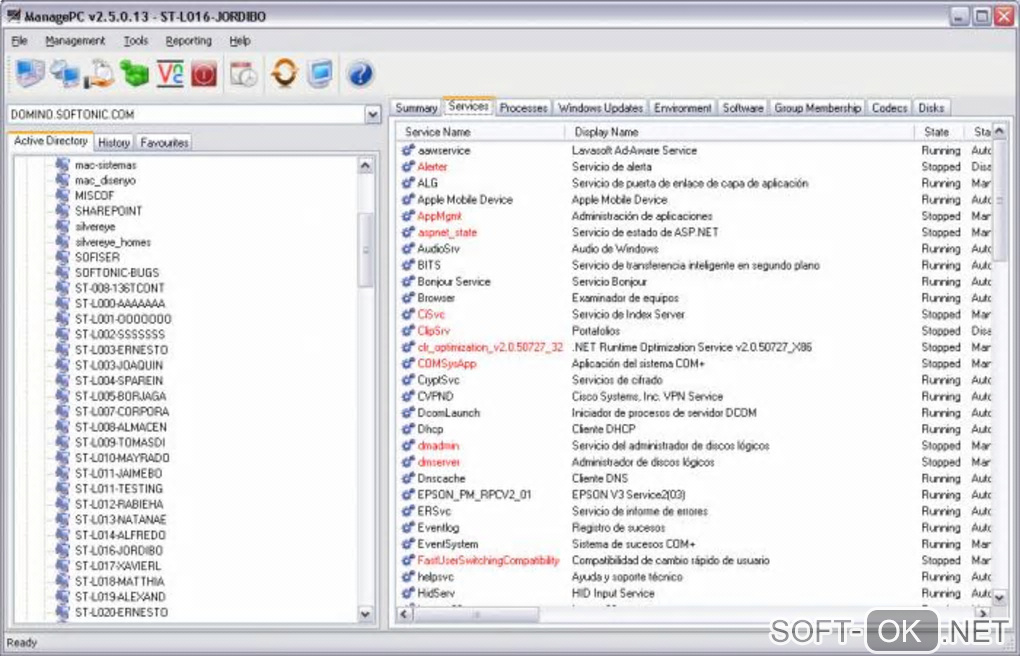This screenshot has height=656, width=1020.
Task: Click the computer icon beside ST-L011-TESTING
Action: [x=62, y=489]
